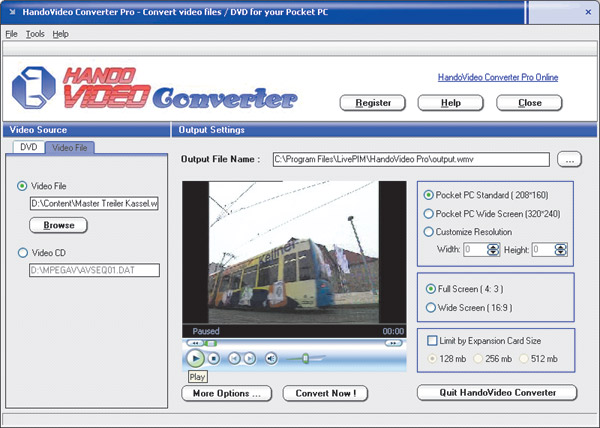Adjust the volume slider

click(x=305, y=359)
